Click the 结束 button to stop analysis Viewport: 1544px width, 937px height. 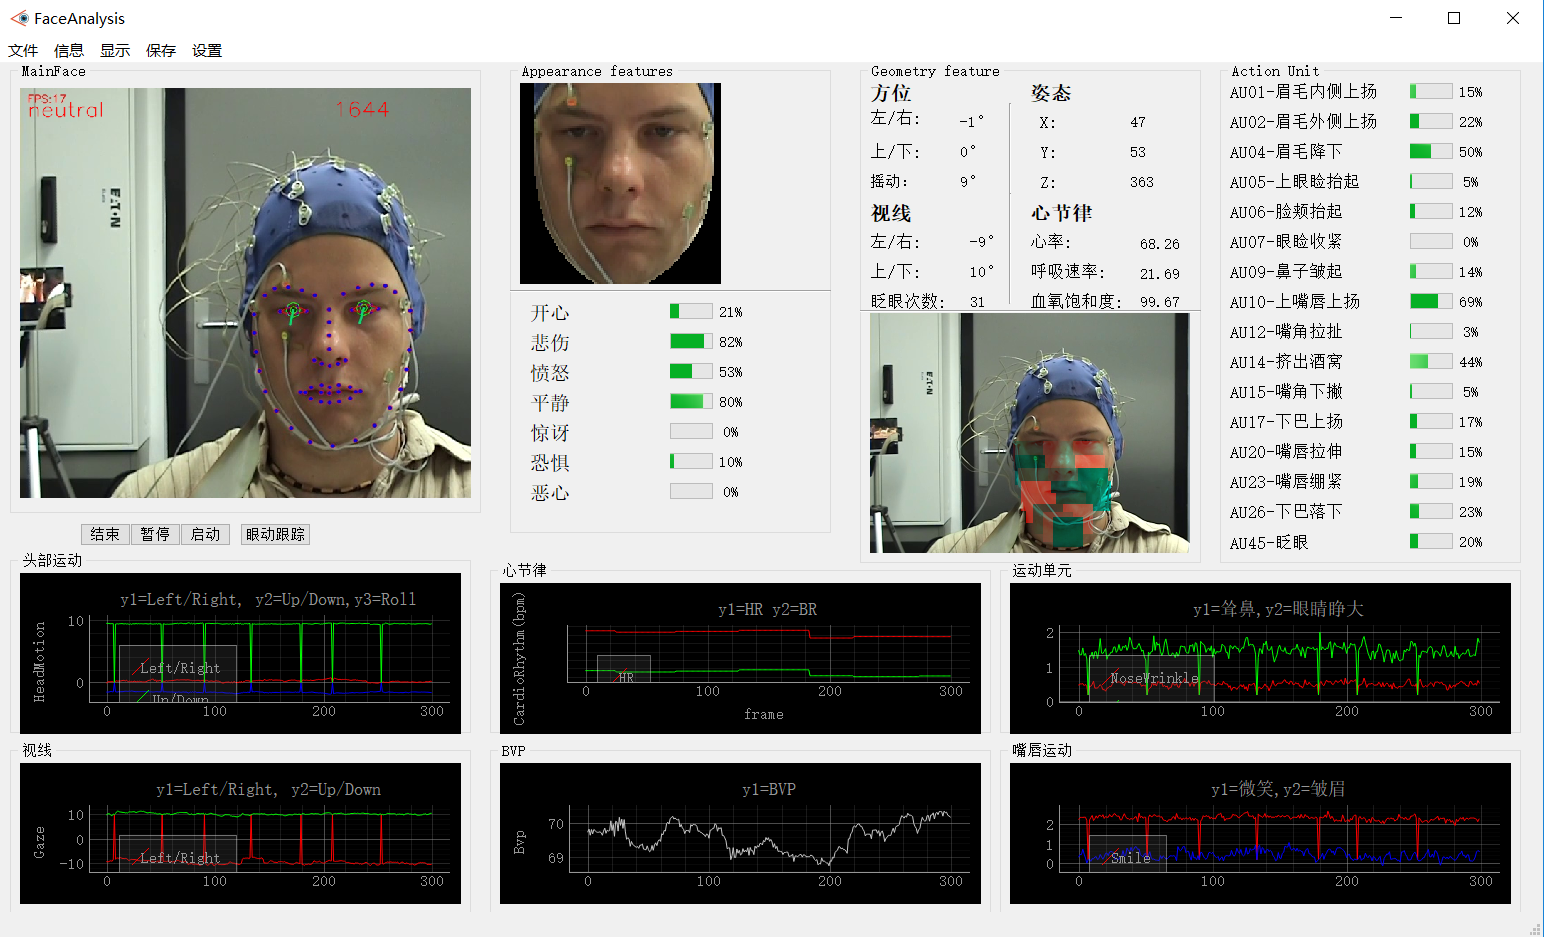[105, 534]
